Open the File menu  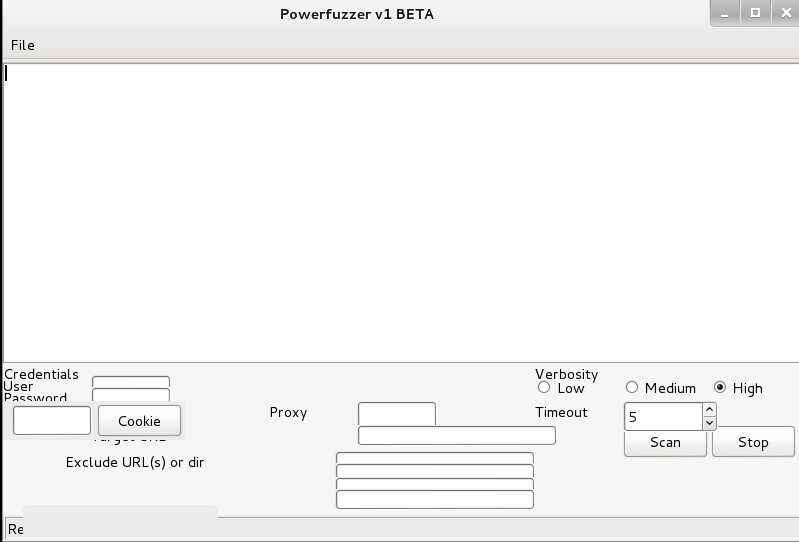point(22,45)
